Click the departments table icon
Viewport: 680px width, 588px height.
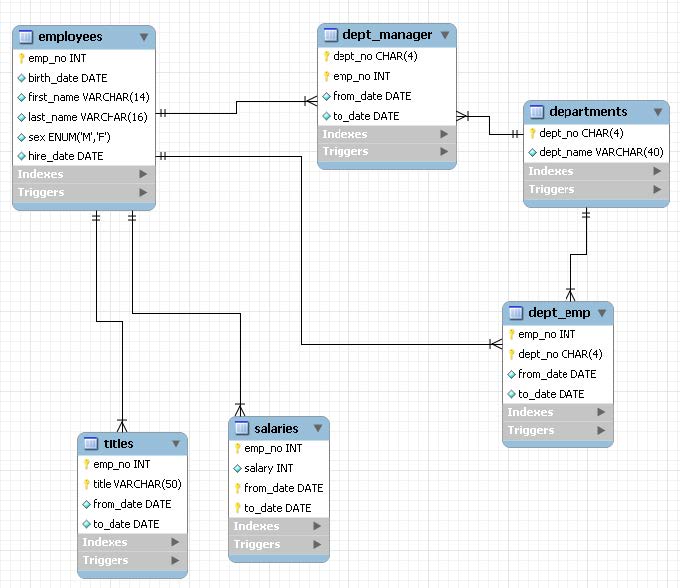tap(536, 112)
